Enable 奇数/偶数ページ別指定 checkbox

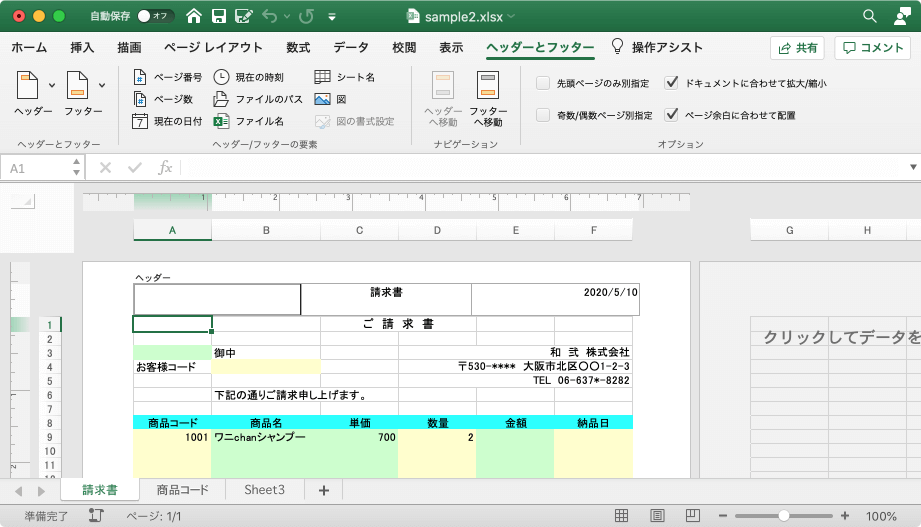(x=543, y=115)
